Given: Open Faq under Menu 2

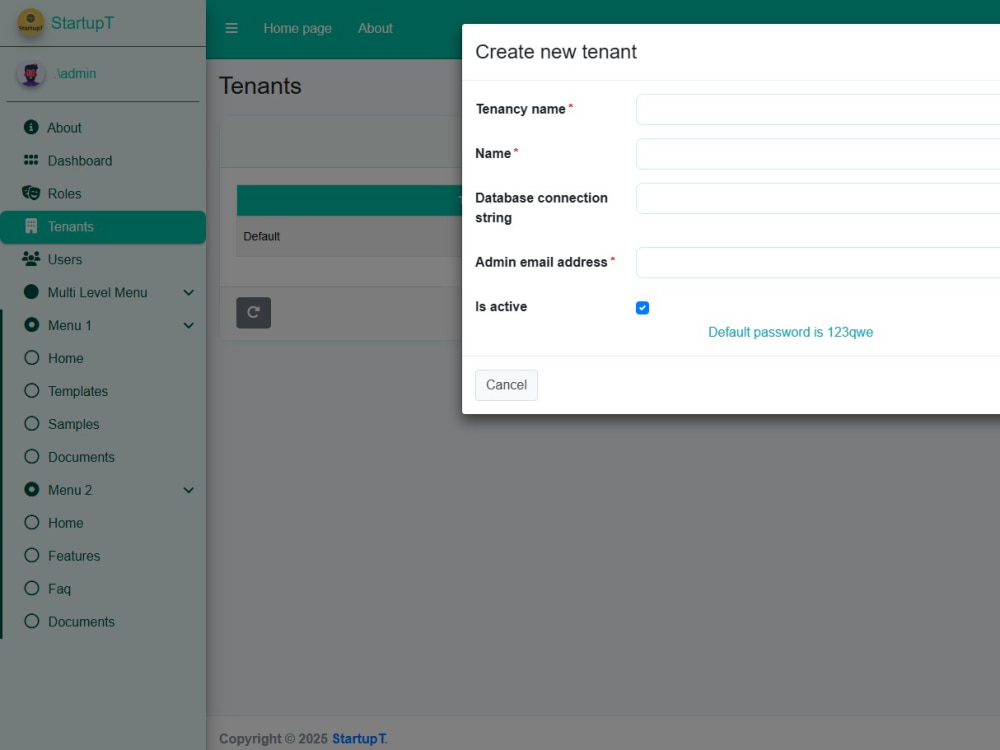Looking at the screenshot, I should tap(103, 589).
